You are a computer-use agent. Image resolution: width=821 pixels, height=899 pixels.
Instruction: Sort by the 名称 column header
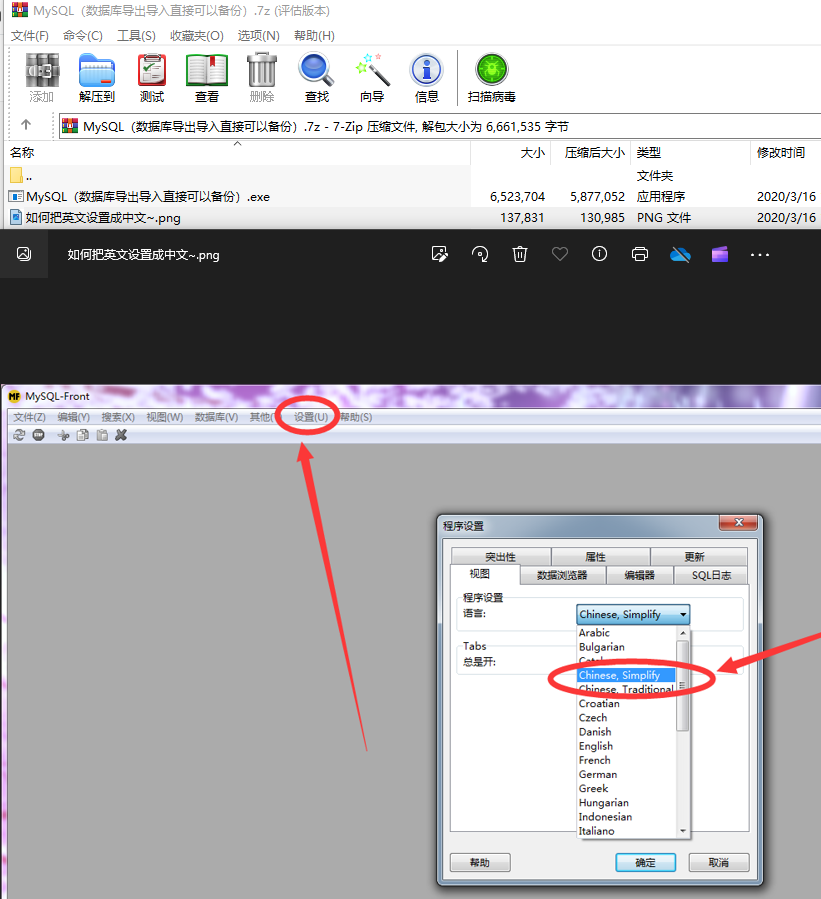coord(237,153)
